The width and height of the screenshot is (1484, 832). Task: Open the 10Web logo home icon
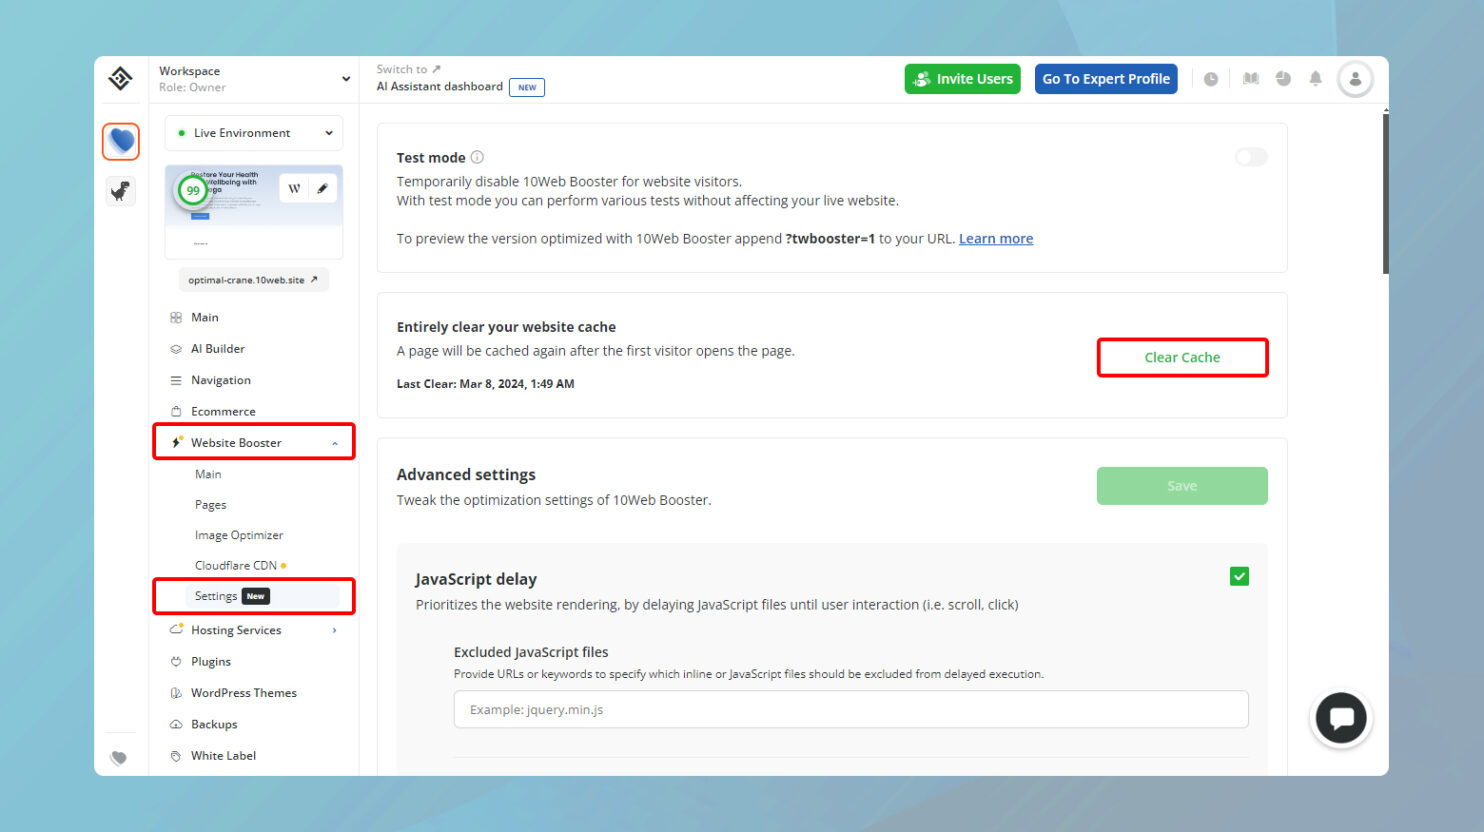pyautogui.click(x=120, y=78)
